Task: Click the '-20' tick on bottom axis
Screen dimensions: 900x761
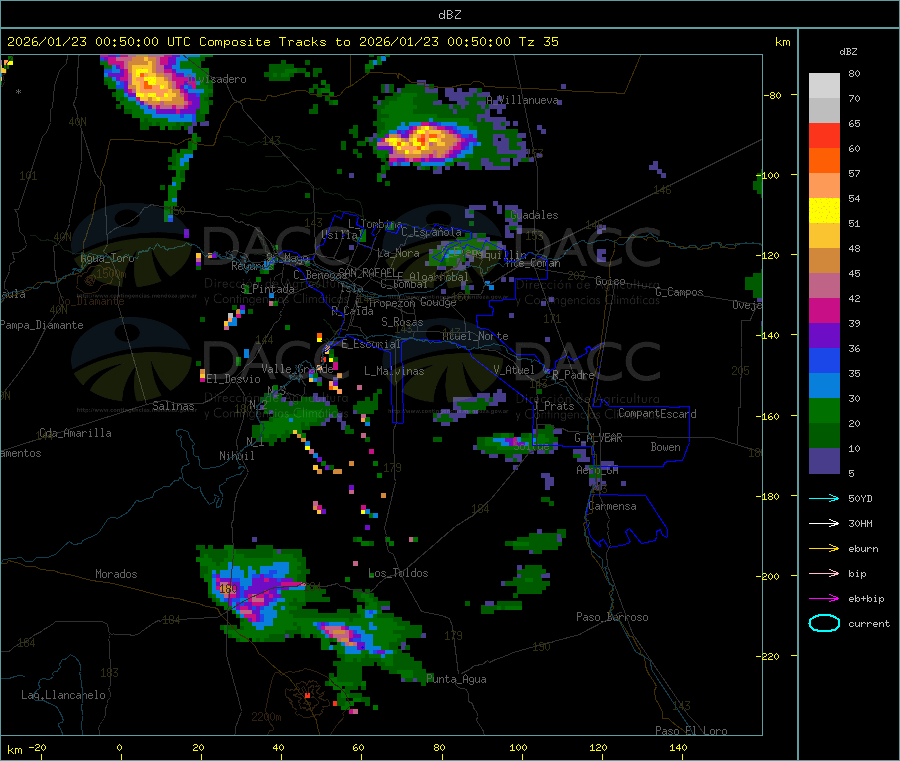Action: coord(37,747)
